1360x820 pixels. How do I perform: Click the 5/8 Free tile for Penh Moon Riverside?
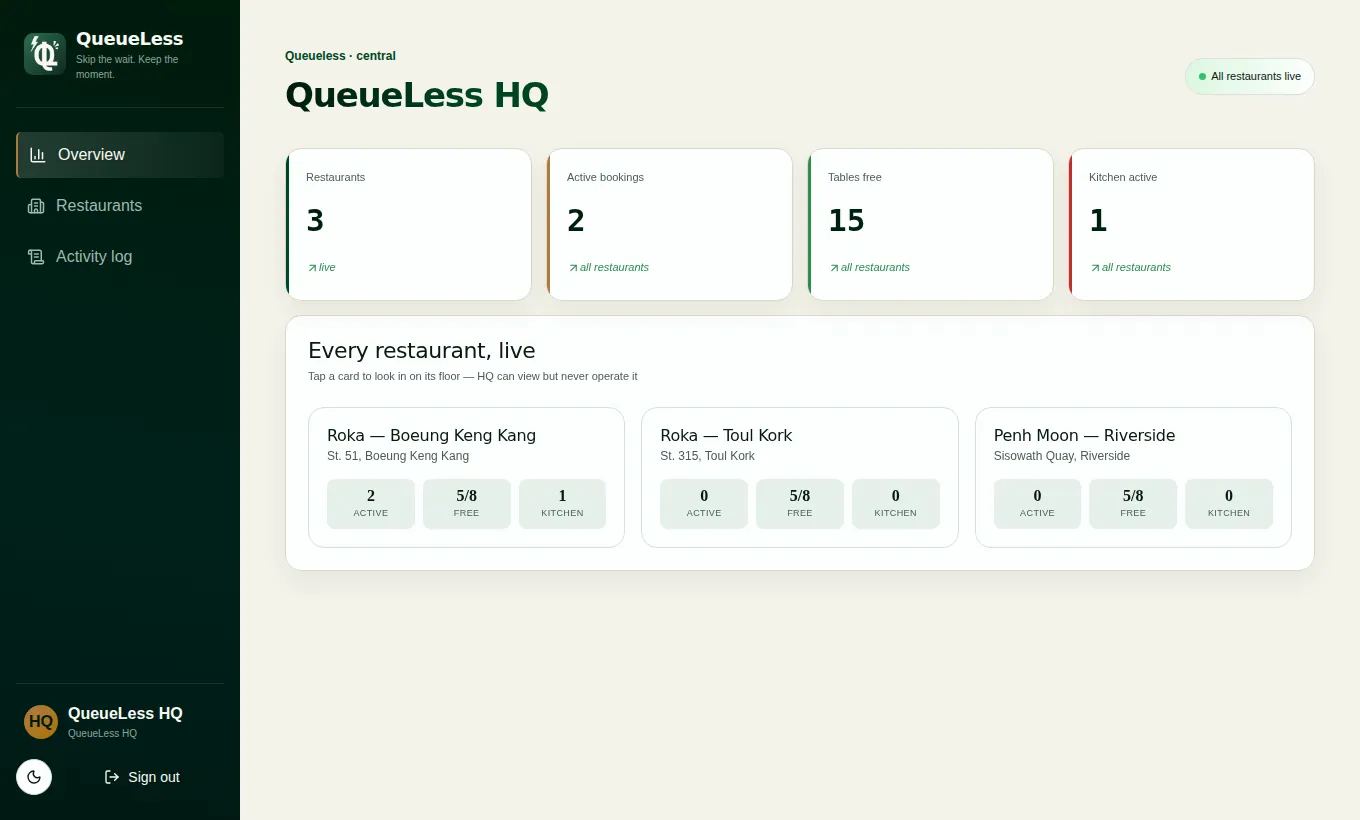pyautogui.click(x=1133, y=504)
